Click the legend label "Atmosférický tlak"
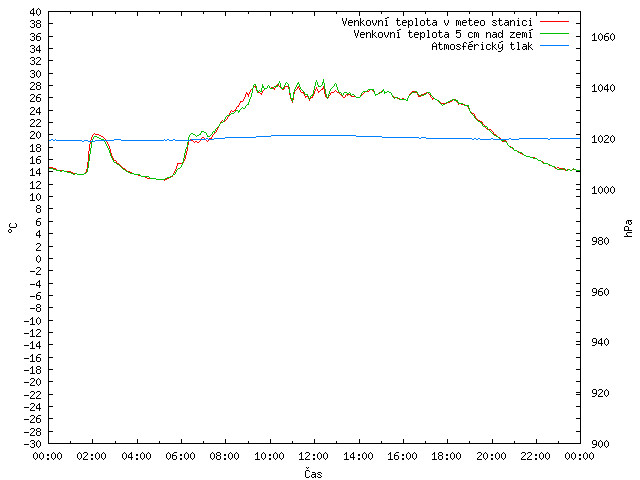640x480 pixels. point(482,46)
